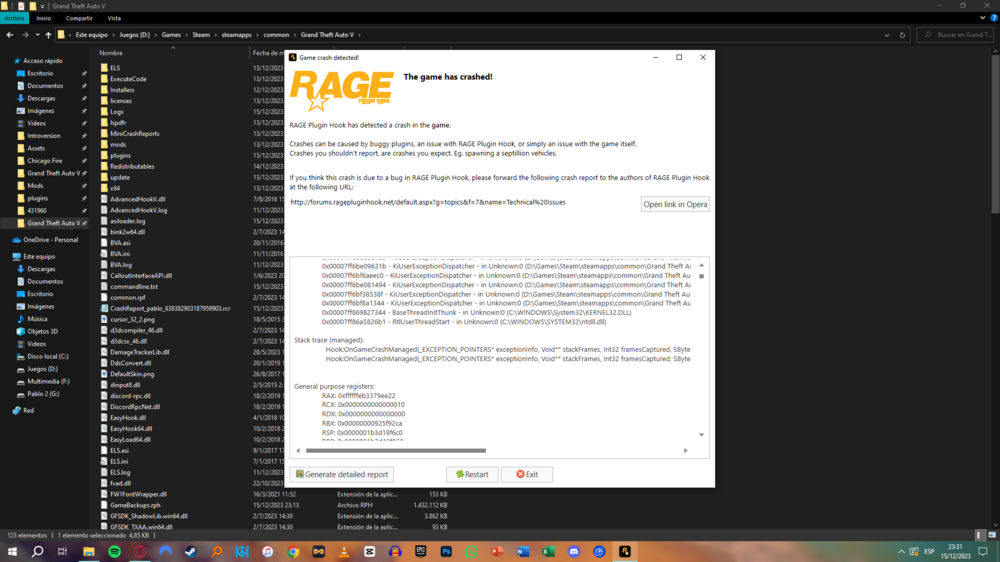Open Juegos (D:) drive in sidebar
Screen dimensions: 1000x562
pyautogui.click(x=42, y=369)
